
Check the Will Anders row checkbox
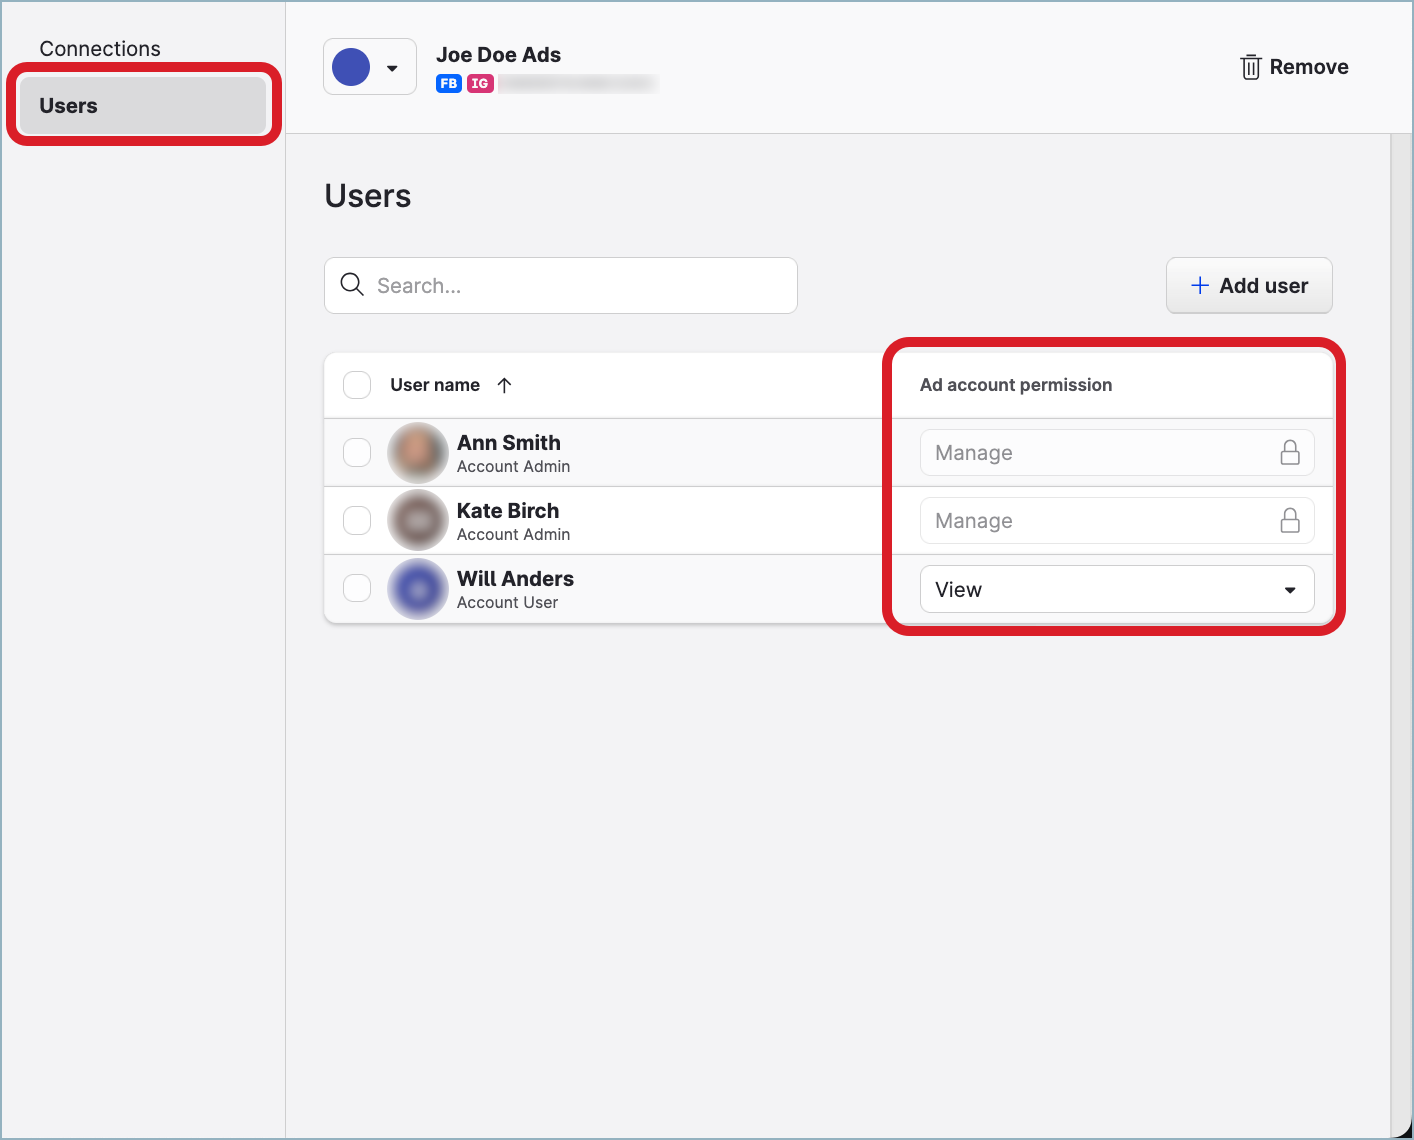[357, 588]
